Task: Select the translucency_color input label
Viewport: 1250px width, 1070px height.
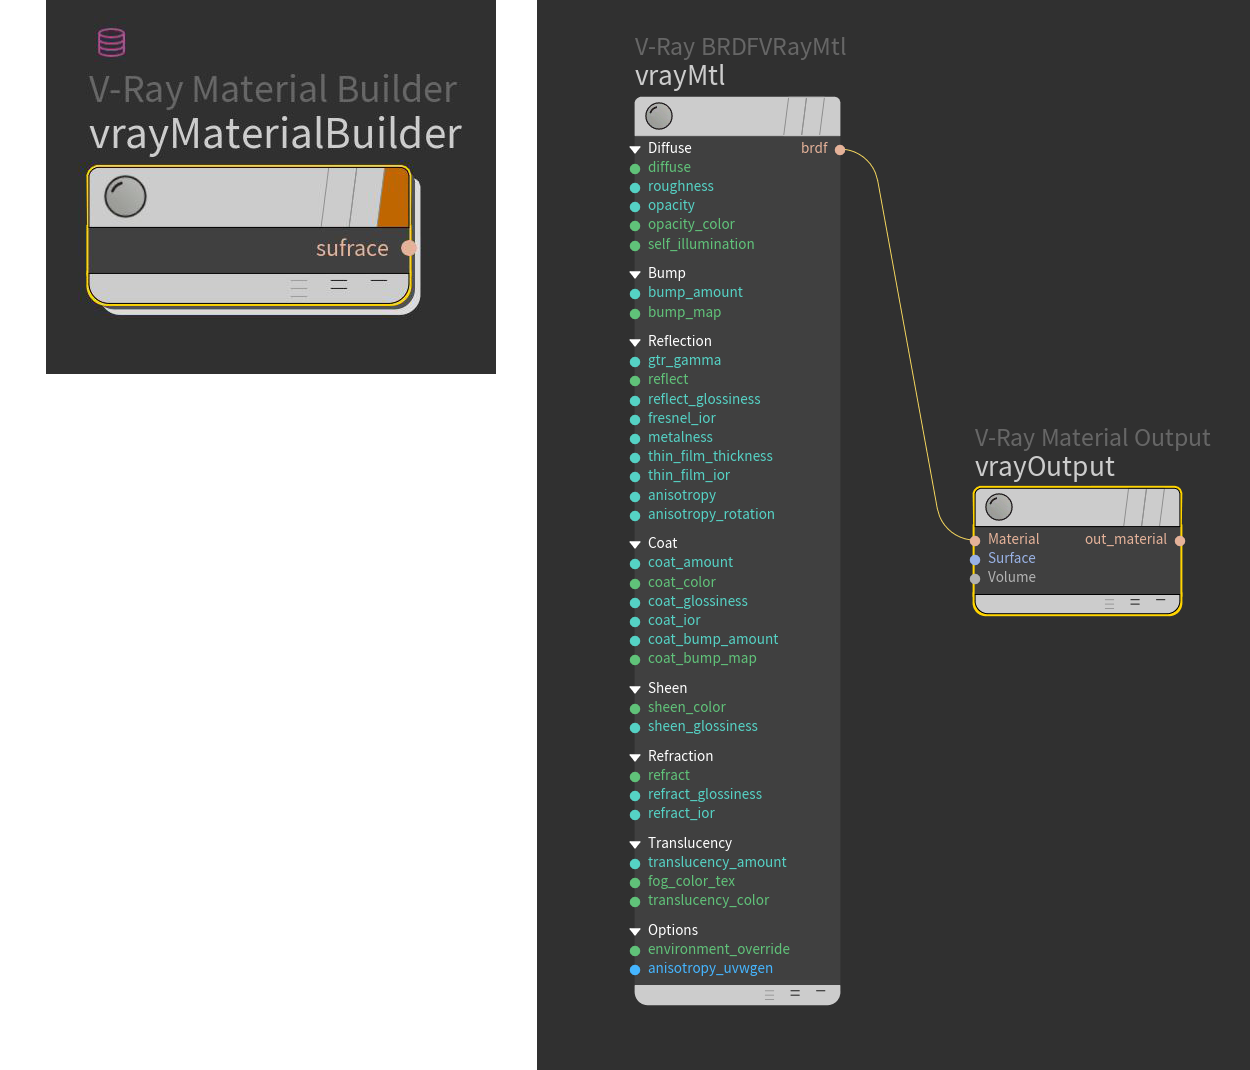Action: pos(708,900)
